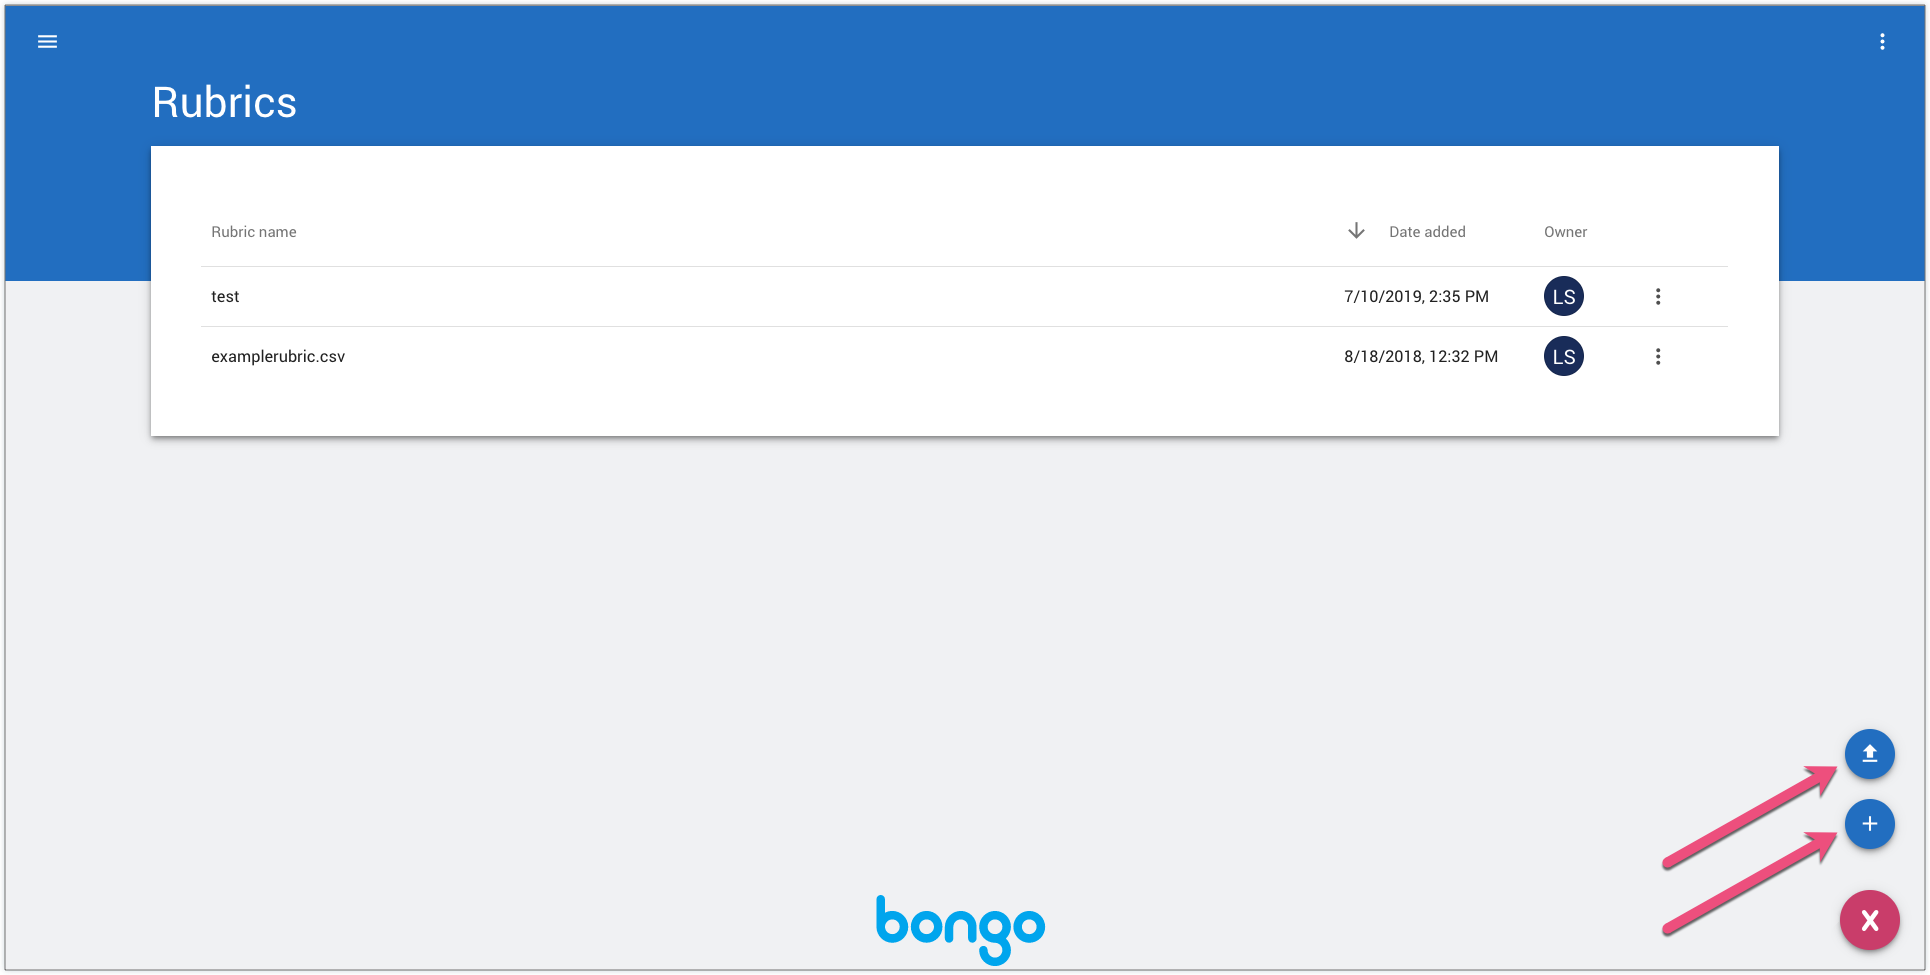Click the upload rubric button
1930x975 pixels.
tap(1869, 754)
